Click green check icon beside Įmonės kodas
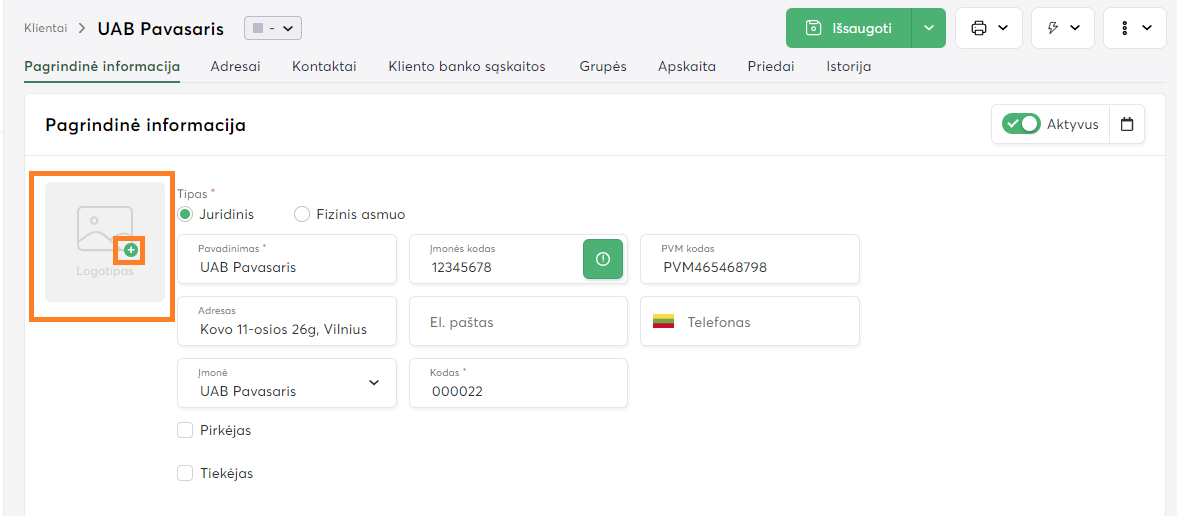This screenshot has width=1177, height=516. tap(602, 259)
